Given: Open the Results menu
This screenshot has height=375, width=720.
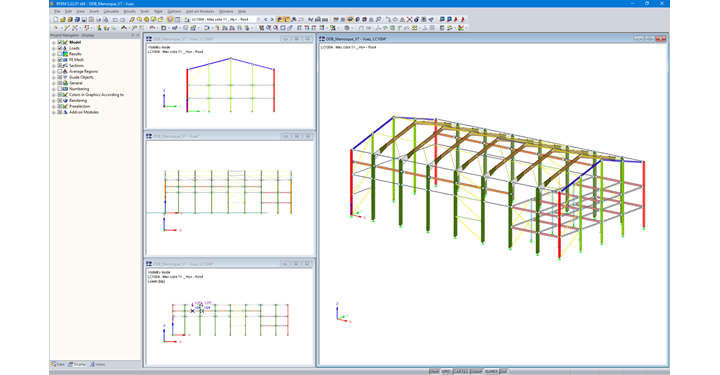Looking at the screenshot, I should coord(129,11).
